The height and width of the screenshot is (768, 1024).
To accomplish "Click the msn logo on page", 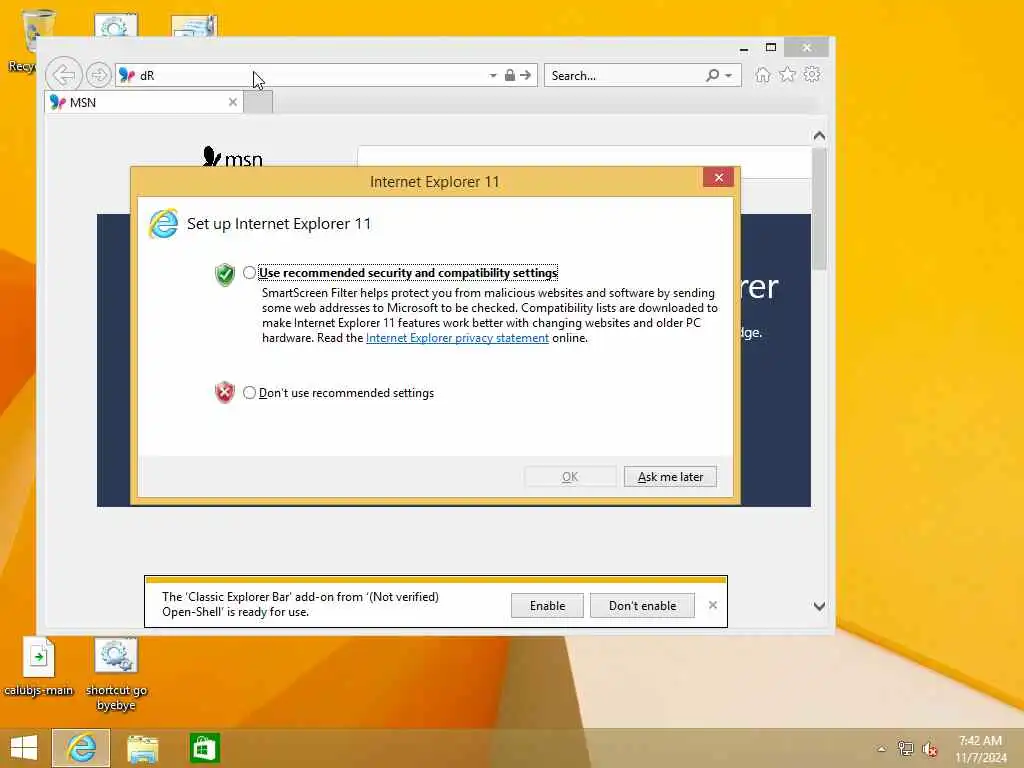I will pos(232,157).
